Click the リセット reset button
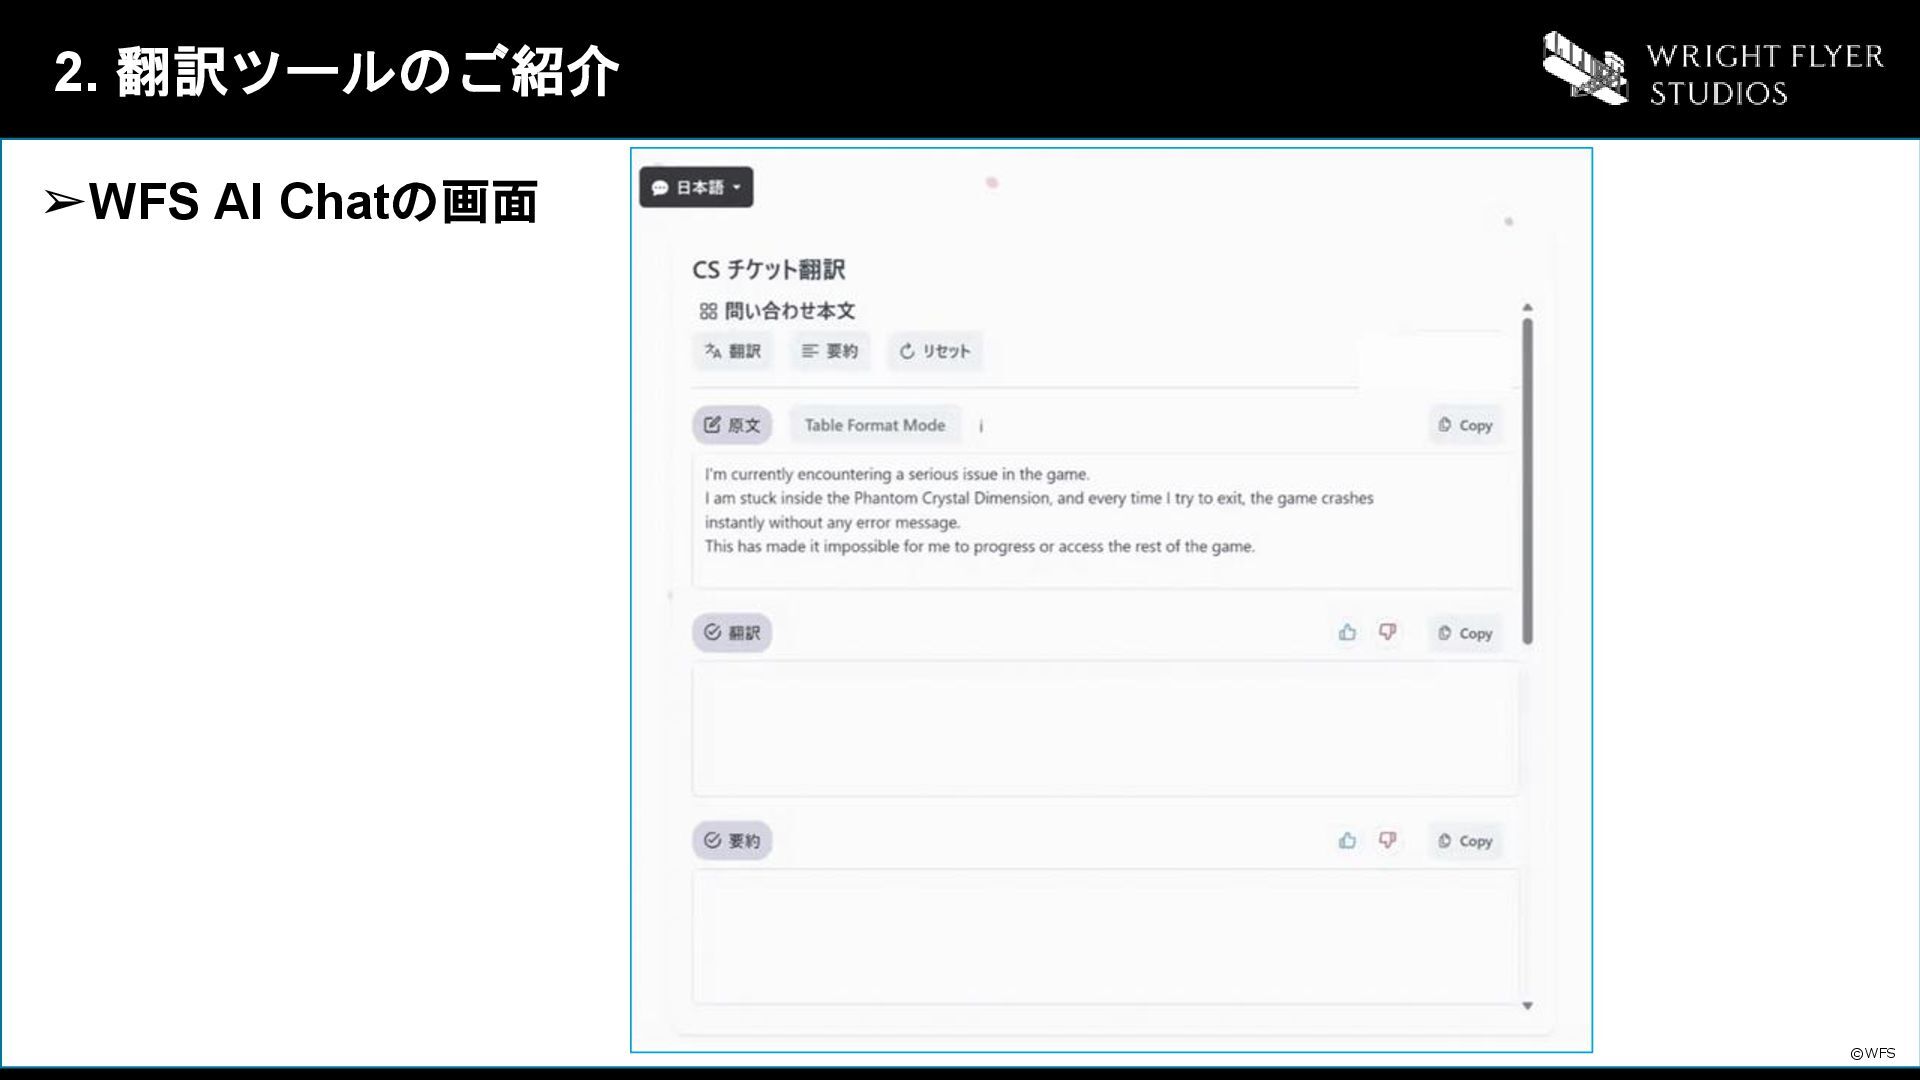This screenshot has width=1920, height=1080. click(935, 351)
